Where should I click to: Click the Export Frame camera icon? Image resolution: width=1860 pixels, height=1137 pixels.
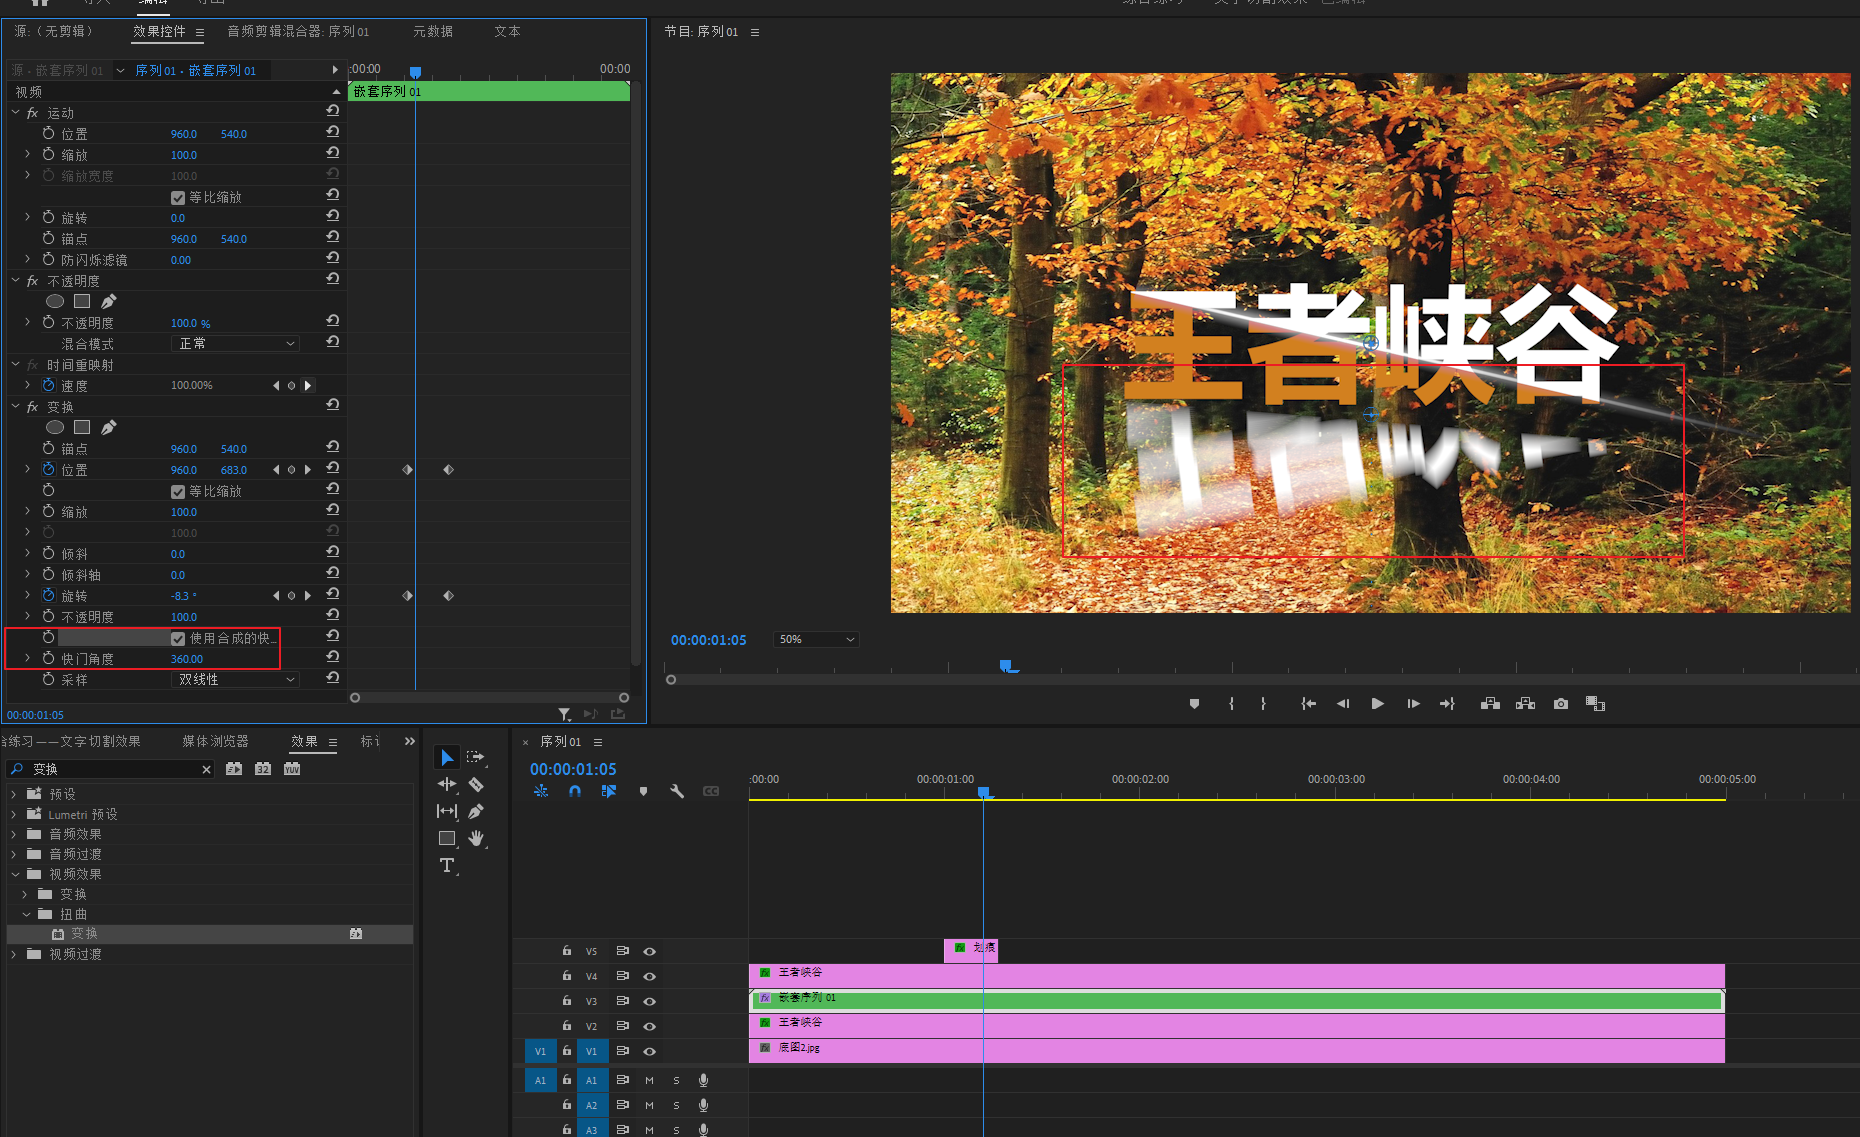coord(1560,704)
